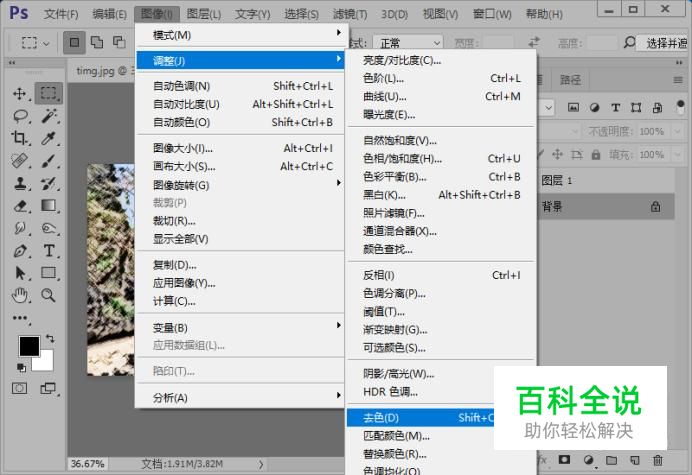Click the delete layer trash icon
Image resolution: width=692 pixels, height=475 pixels.
(x=658, y=460)
